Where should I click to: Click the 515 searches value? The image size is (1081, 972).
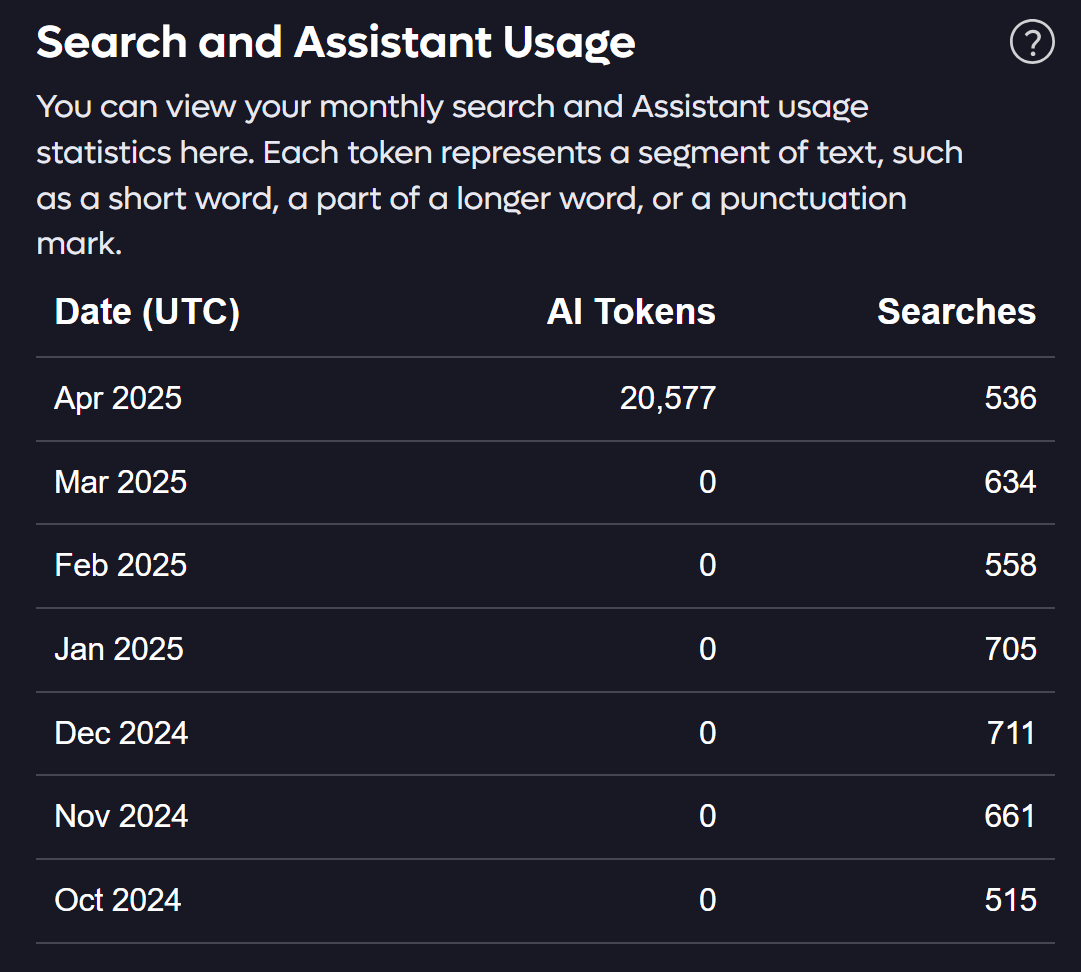coord(1010,900)
